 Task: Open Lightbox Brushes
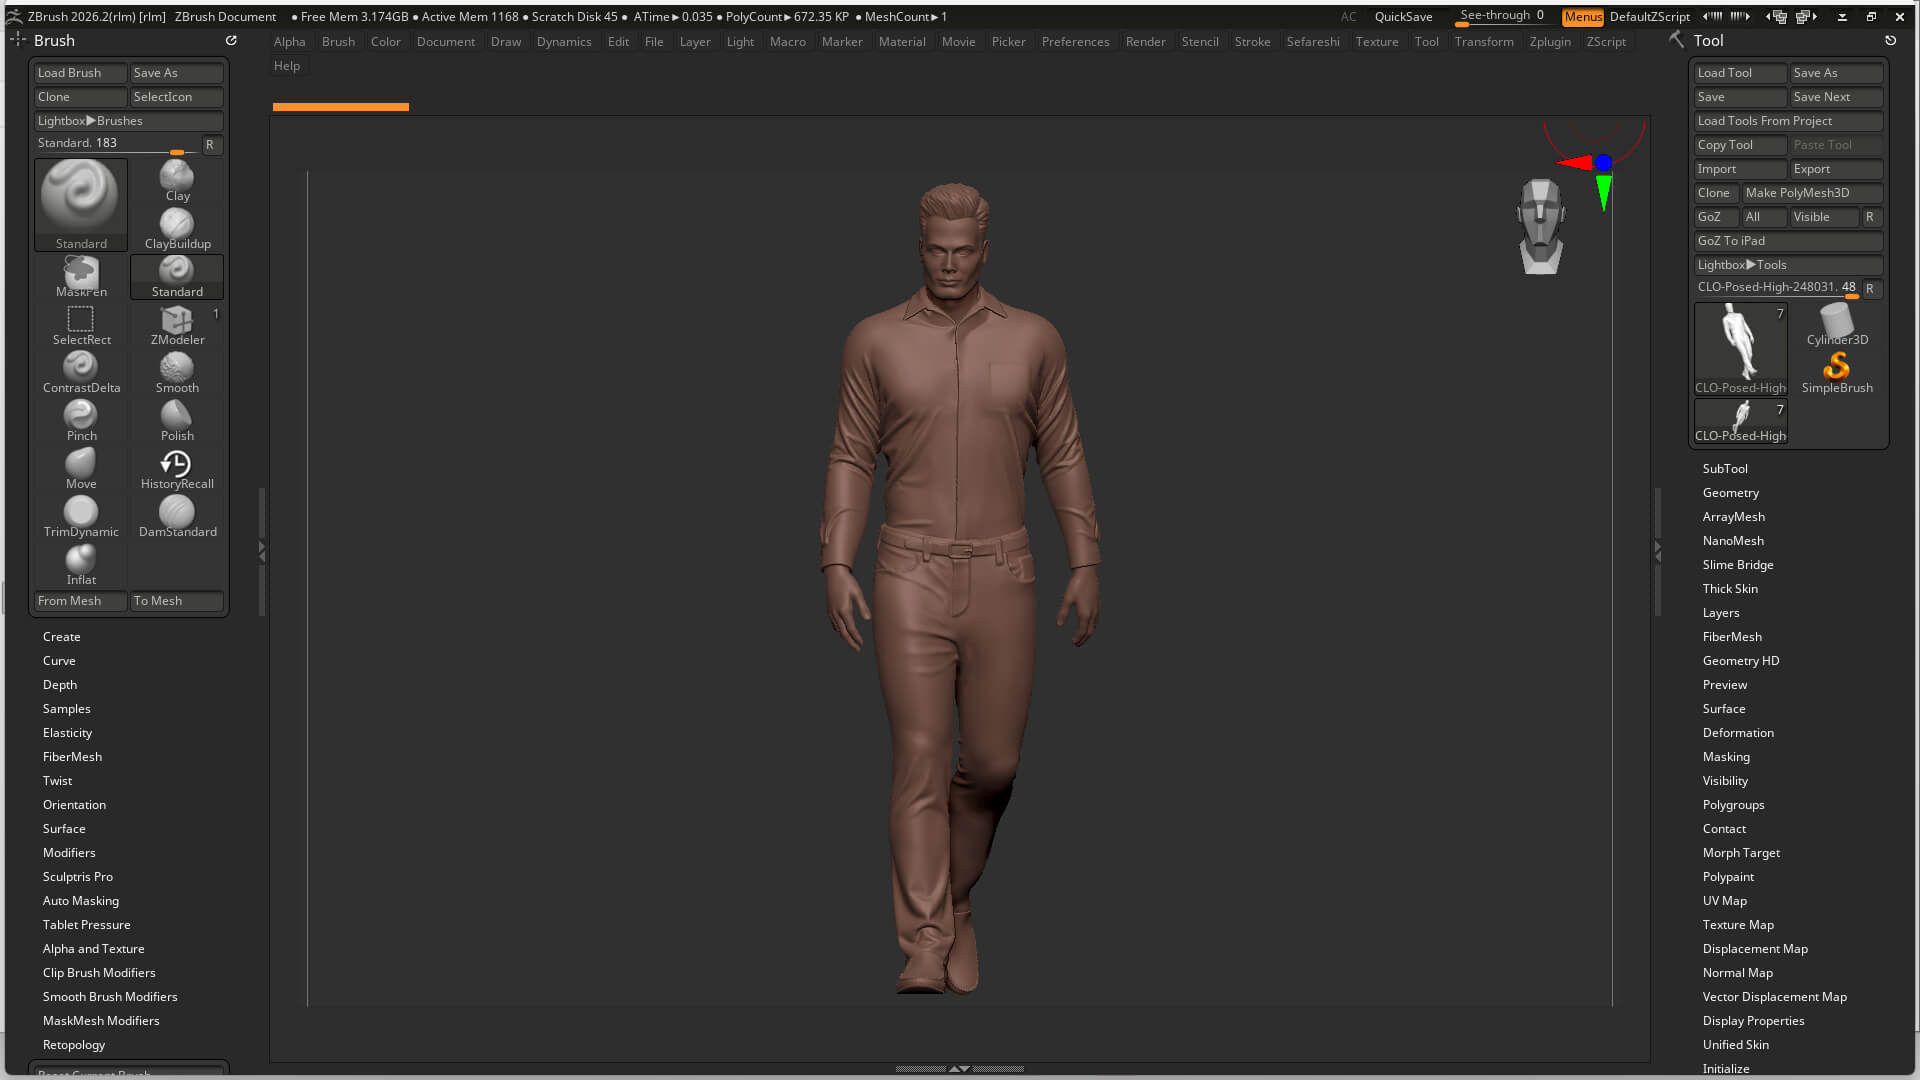(129, 121)
